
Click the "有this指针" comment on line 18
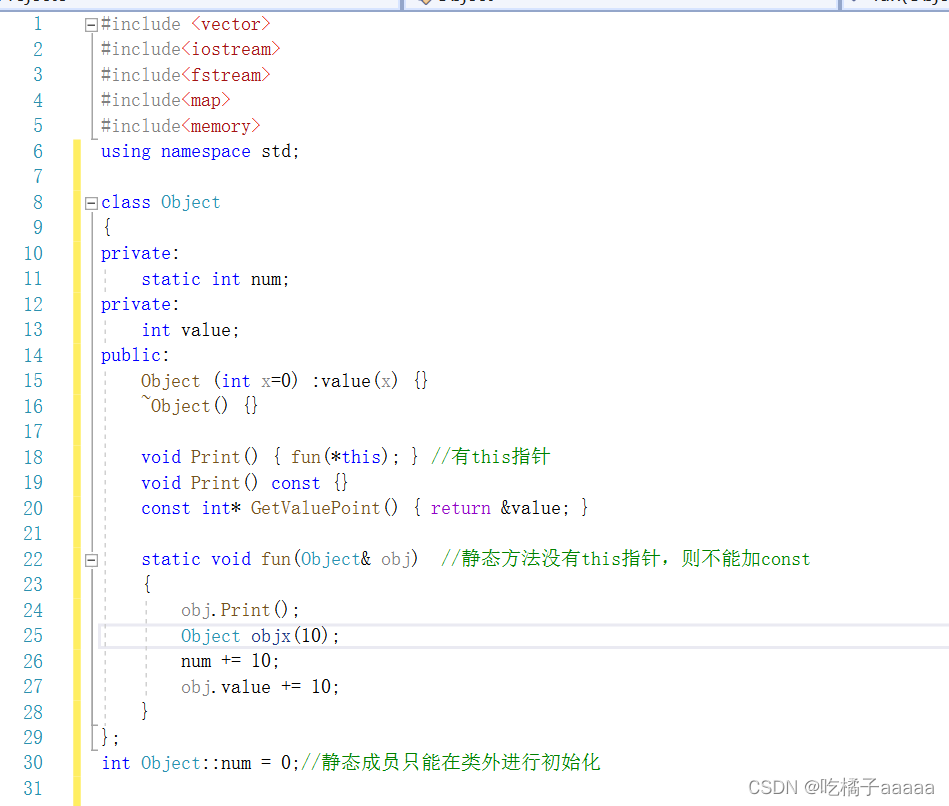point(490,457)
